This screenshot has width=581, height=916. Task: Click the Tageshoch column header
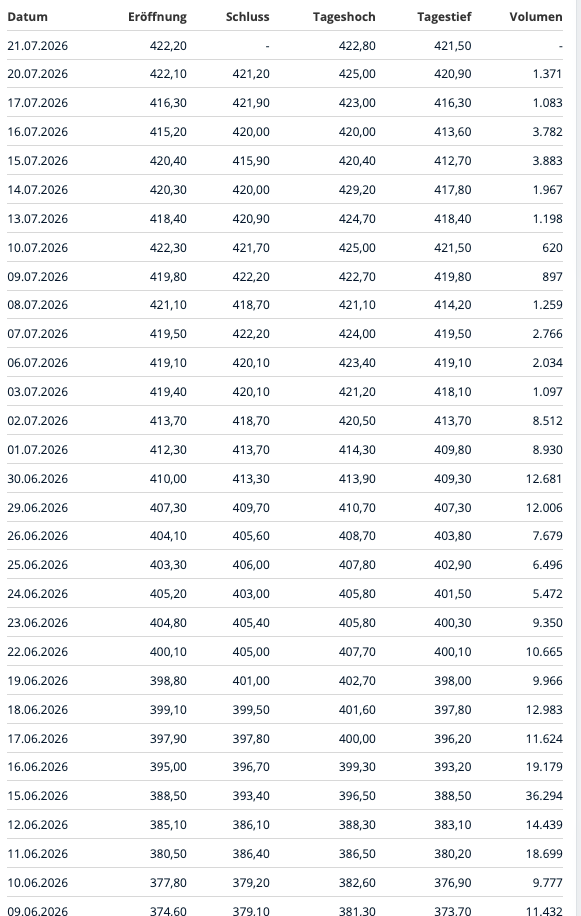[x=344, y=17]
